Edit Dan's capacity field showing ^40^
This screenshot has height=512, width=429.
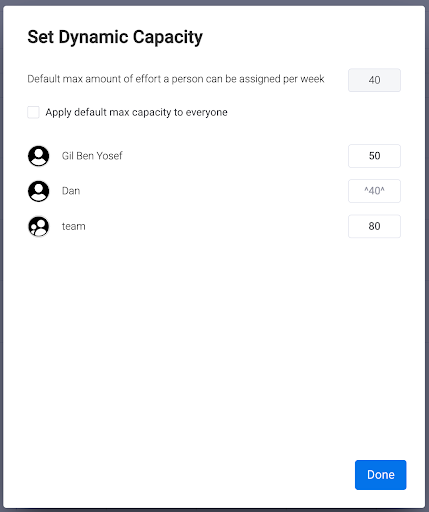pos(374,191)
